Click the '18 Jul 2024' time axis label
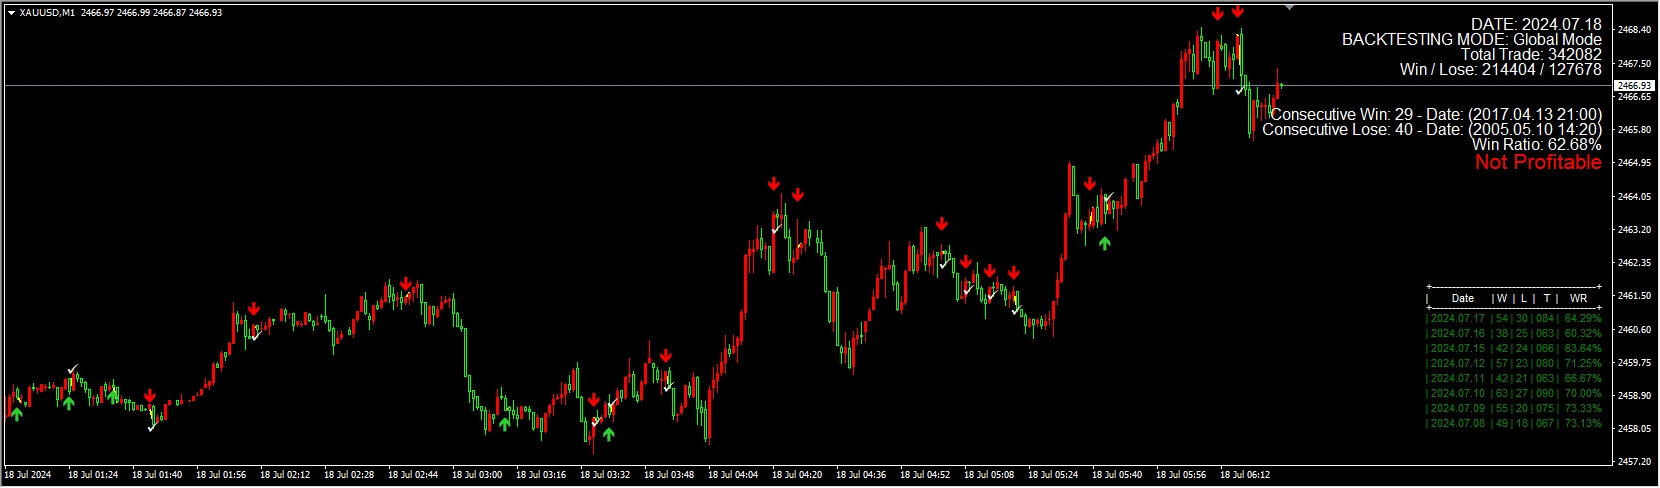 click(x=28, y=475)
